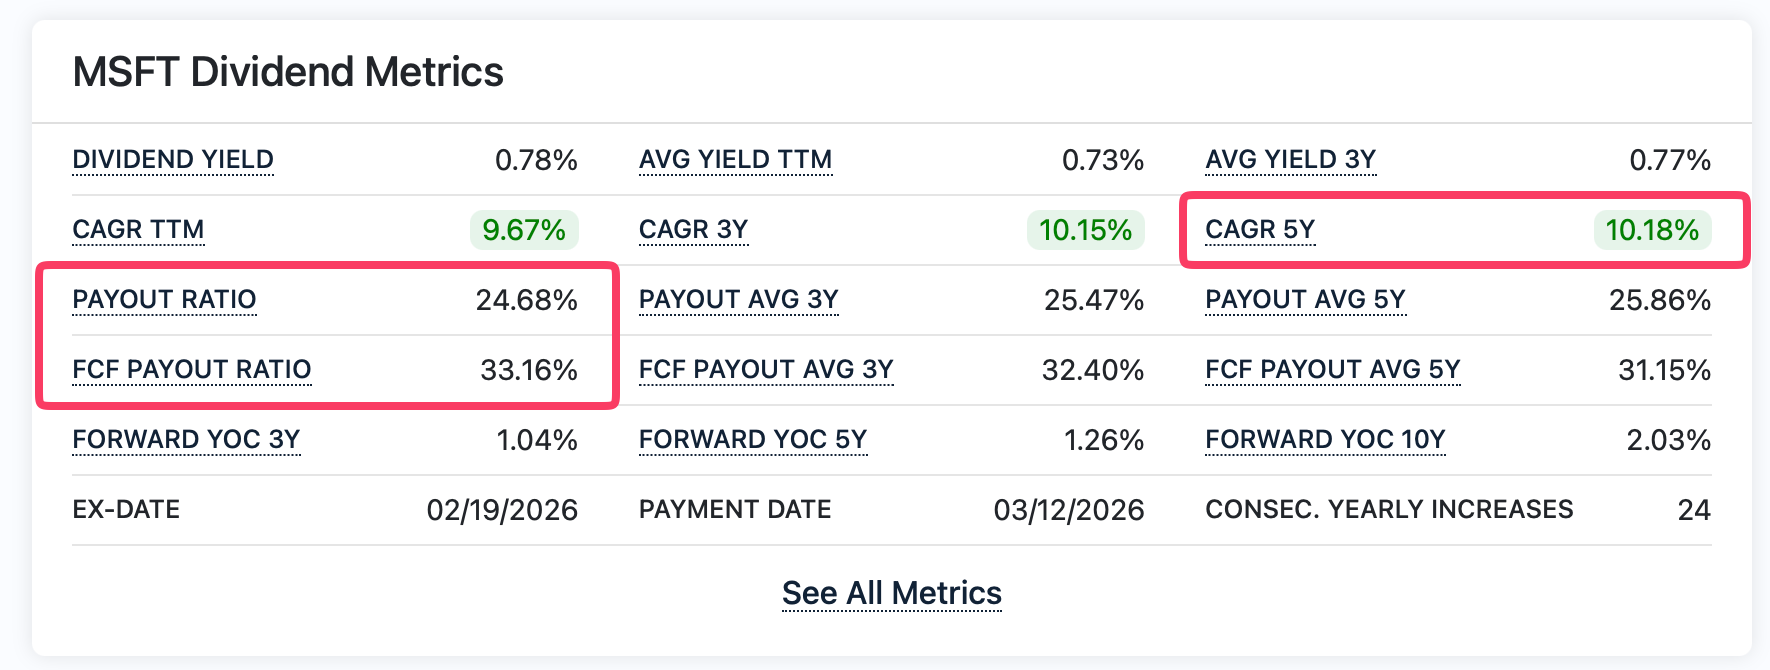This screenshot has width=1770, height=670.
Task: Click the See All Metrics link
Action: point(891,593)
